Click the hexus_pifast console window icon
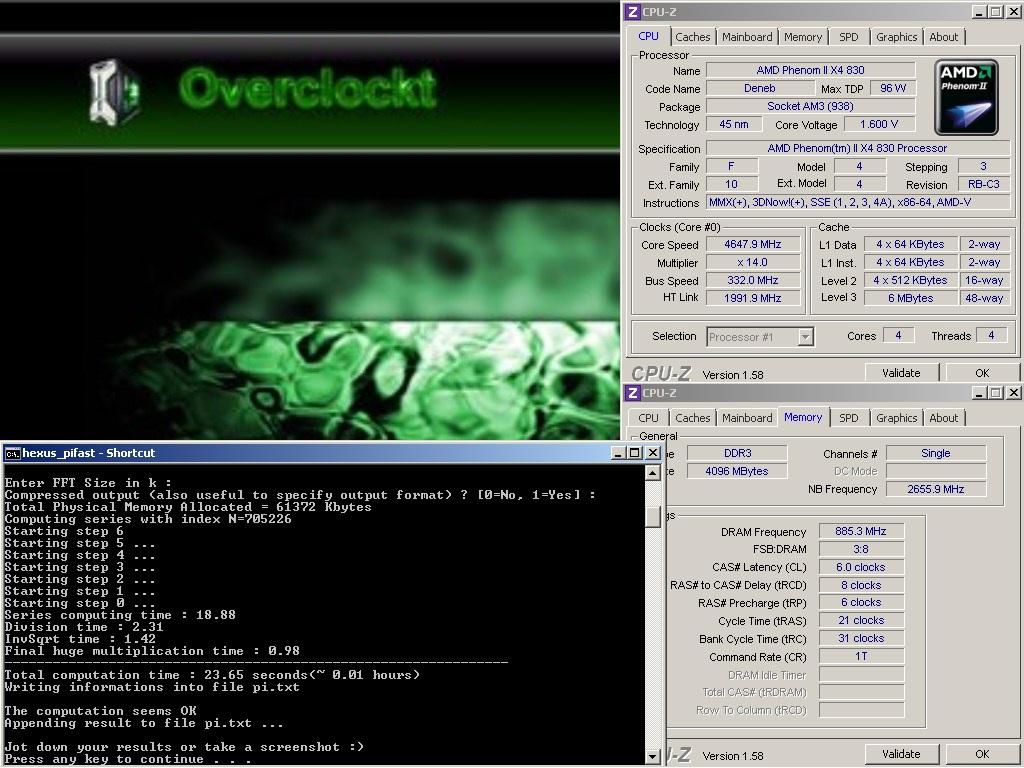Image resolution: width=1024 pixels, height=768 pixels. (12, 453)
